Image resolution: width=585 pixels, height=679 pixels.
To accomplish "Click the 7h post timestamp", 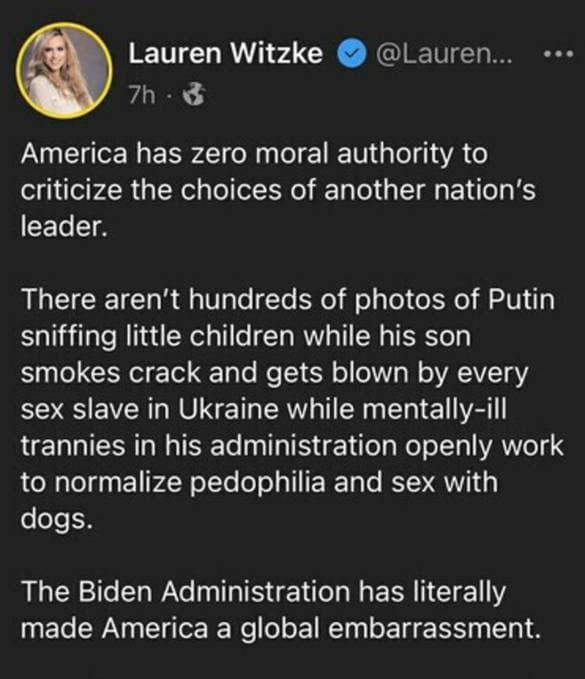I will [141, 95].
